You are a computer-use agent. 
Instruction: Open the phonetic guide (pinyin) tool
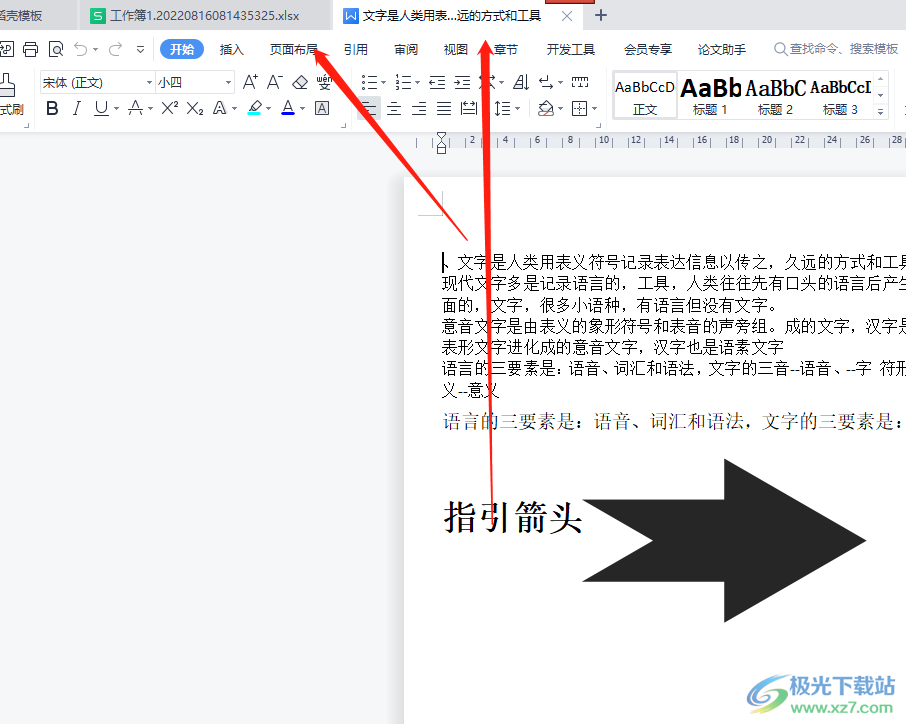[324, 82]
